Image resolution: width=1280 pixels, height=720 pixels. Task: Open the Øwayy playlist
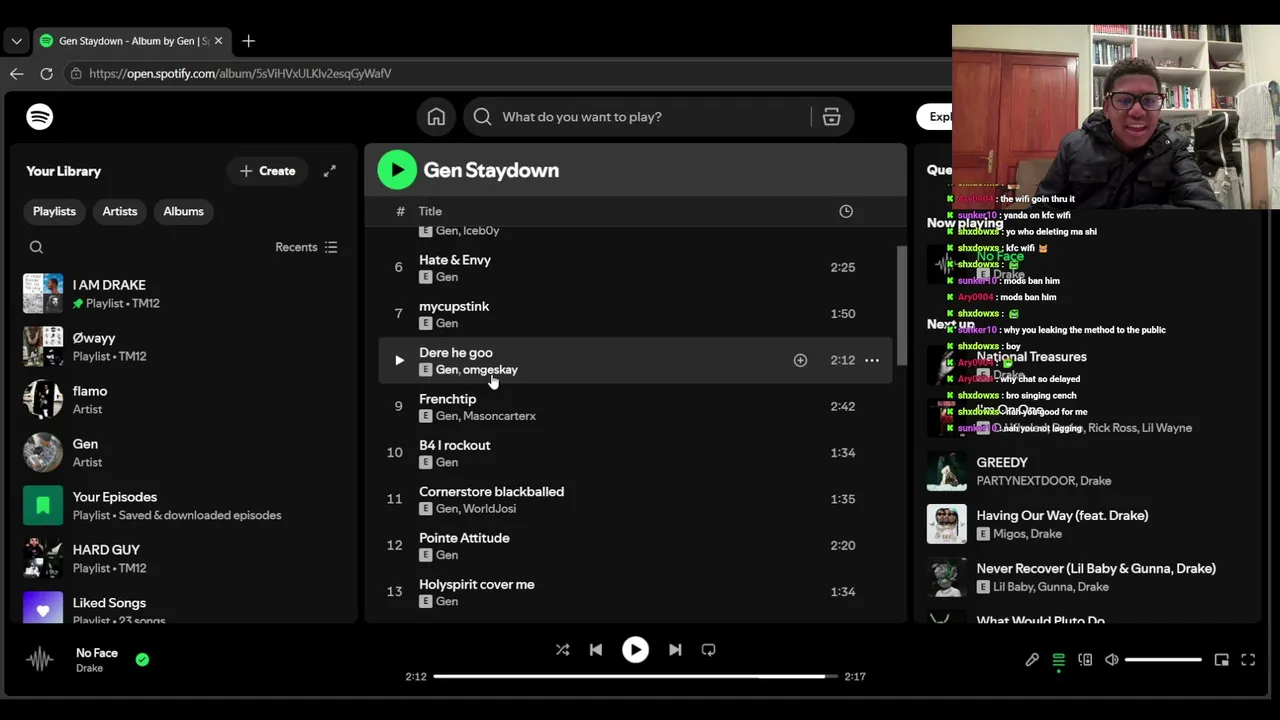point(184,346)
